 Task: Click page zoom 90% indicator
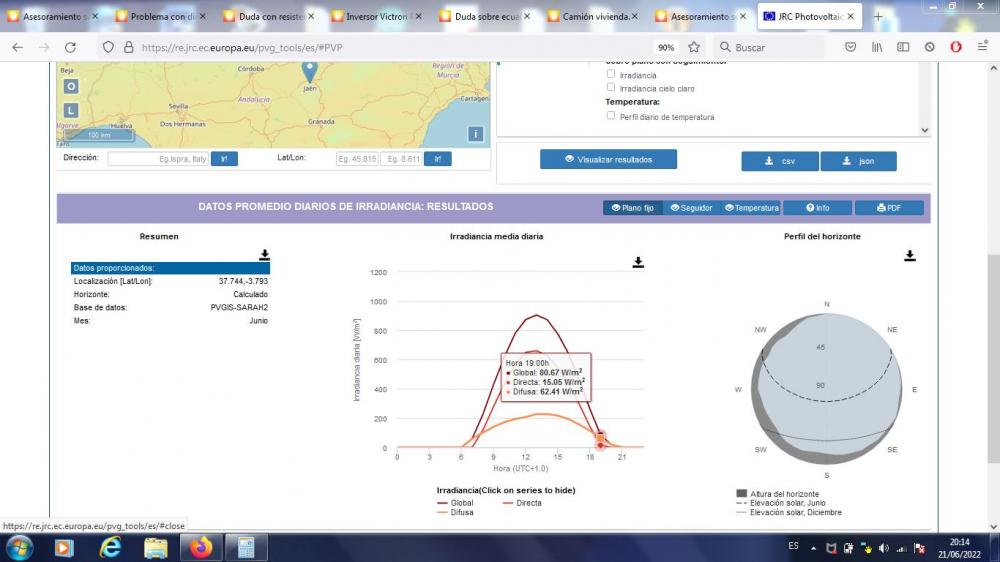666,48
